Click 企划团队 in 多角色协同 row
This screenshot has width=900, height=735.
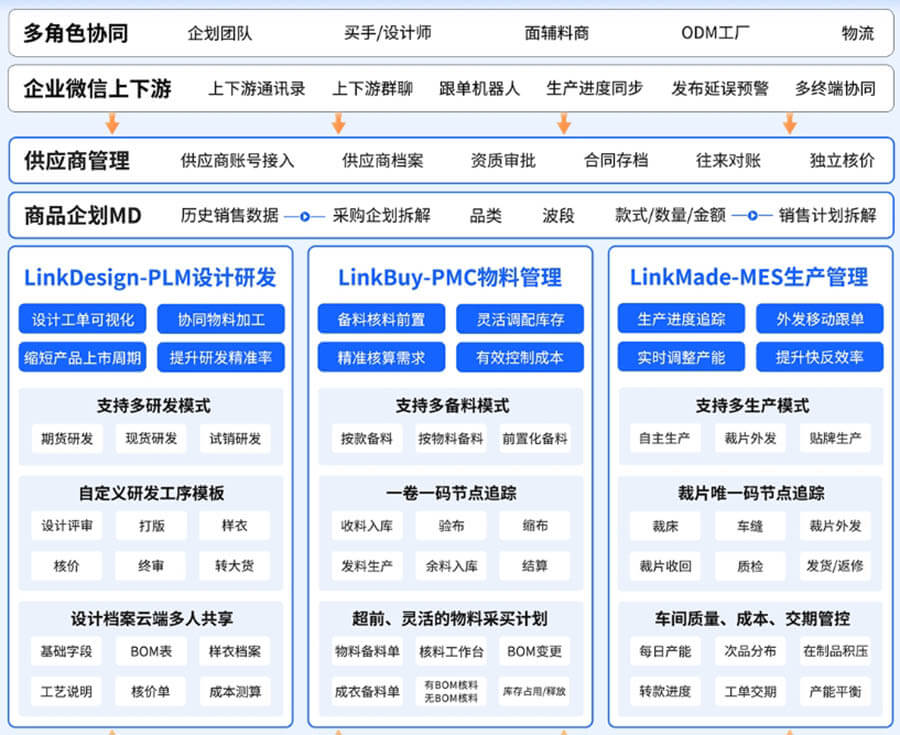coord(220,33)
